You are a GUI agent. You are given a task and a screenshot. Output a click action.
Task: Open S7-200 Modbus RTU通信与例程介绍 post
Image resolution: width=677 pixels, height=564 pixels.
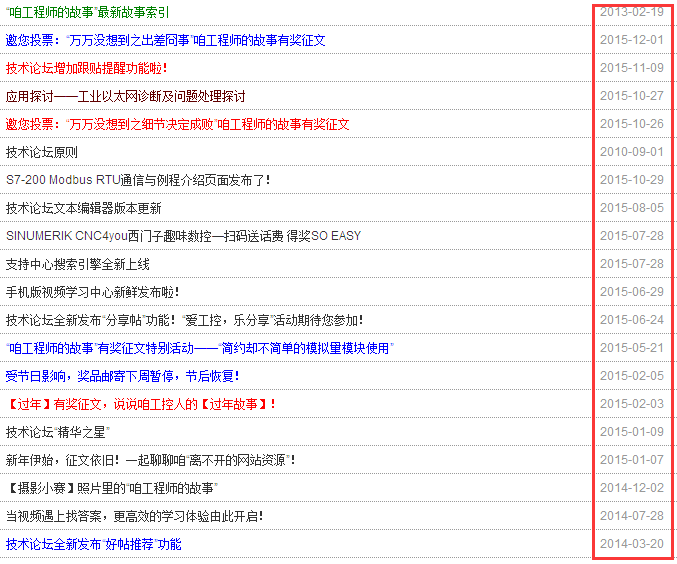[x=138, y=180]
